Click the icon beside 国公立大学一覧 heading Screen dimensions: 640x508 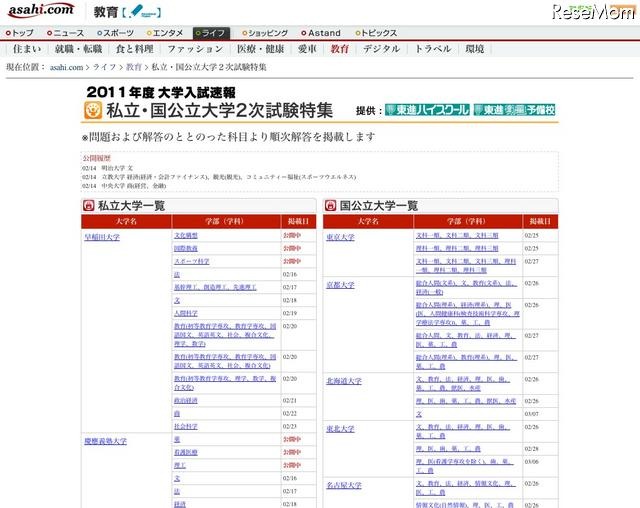click(x=332, y=205)
